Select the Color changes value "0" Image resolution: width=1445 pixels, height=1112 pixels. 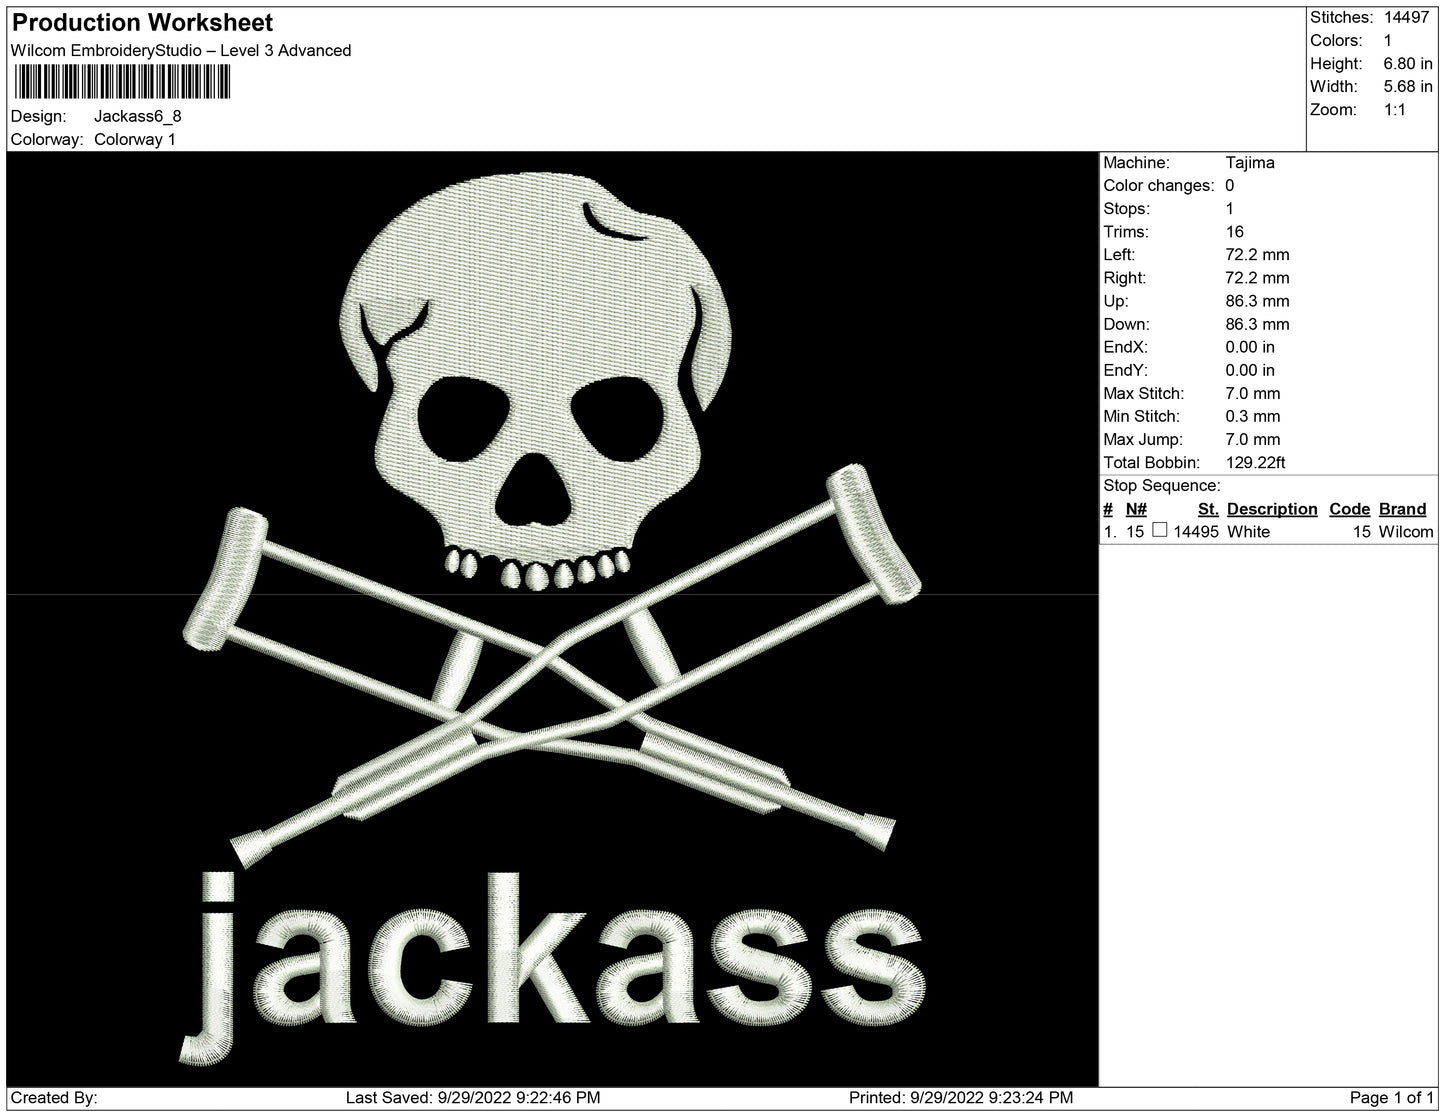(x=1230, y=186)
